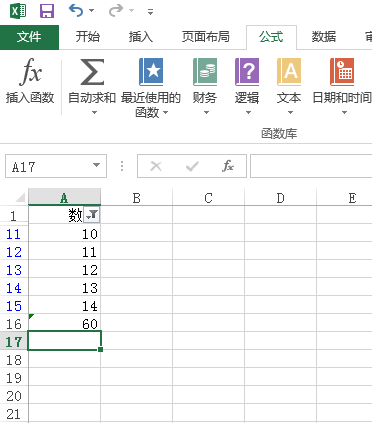Switch to the 插入 tab
Screen dimensions: 372x423
click(x=141, y=37)
